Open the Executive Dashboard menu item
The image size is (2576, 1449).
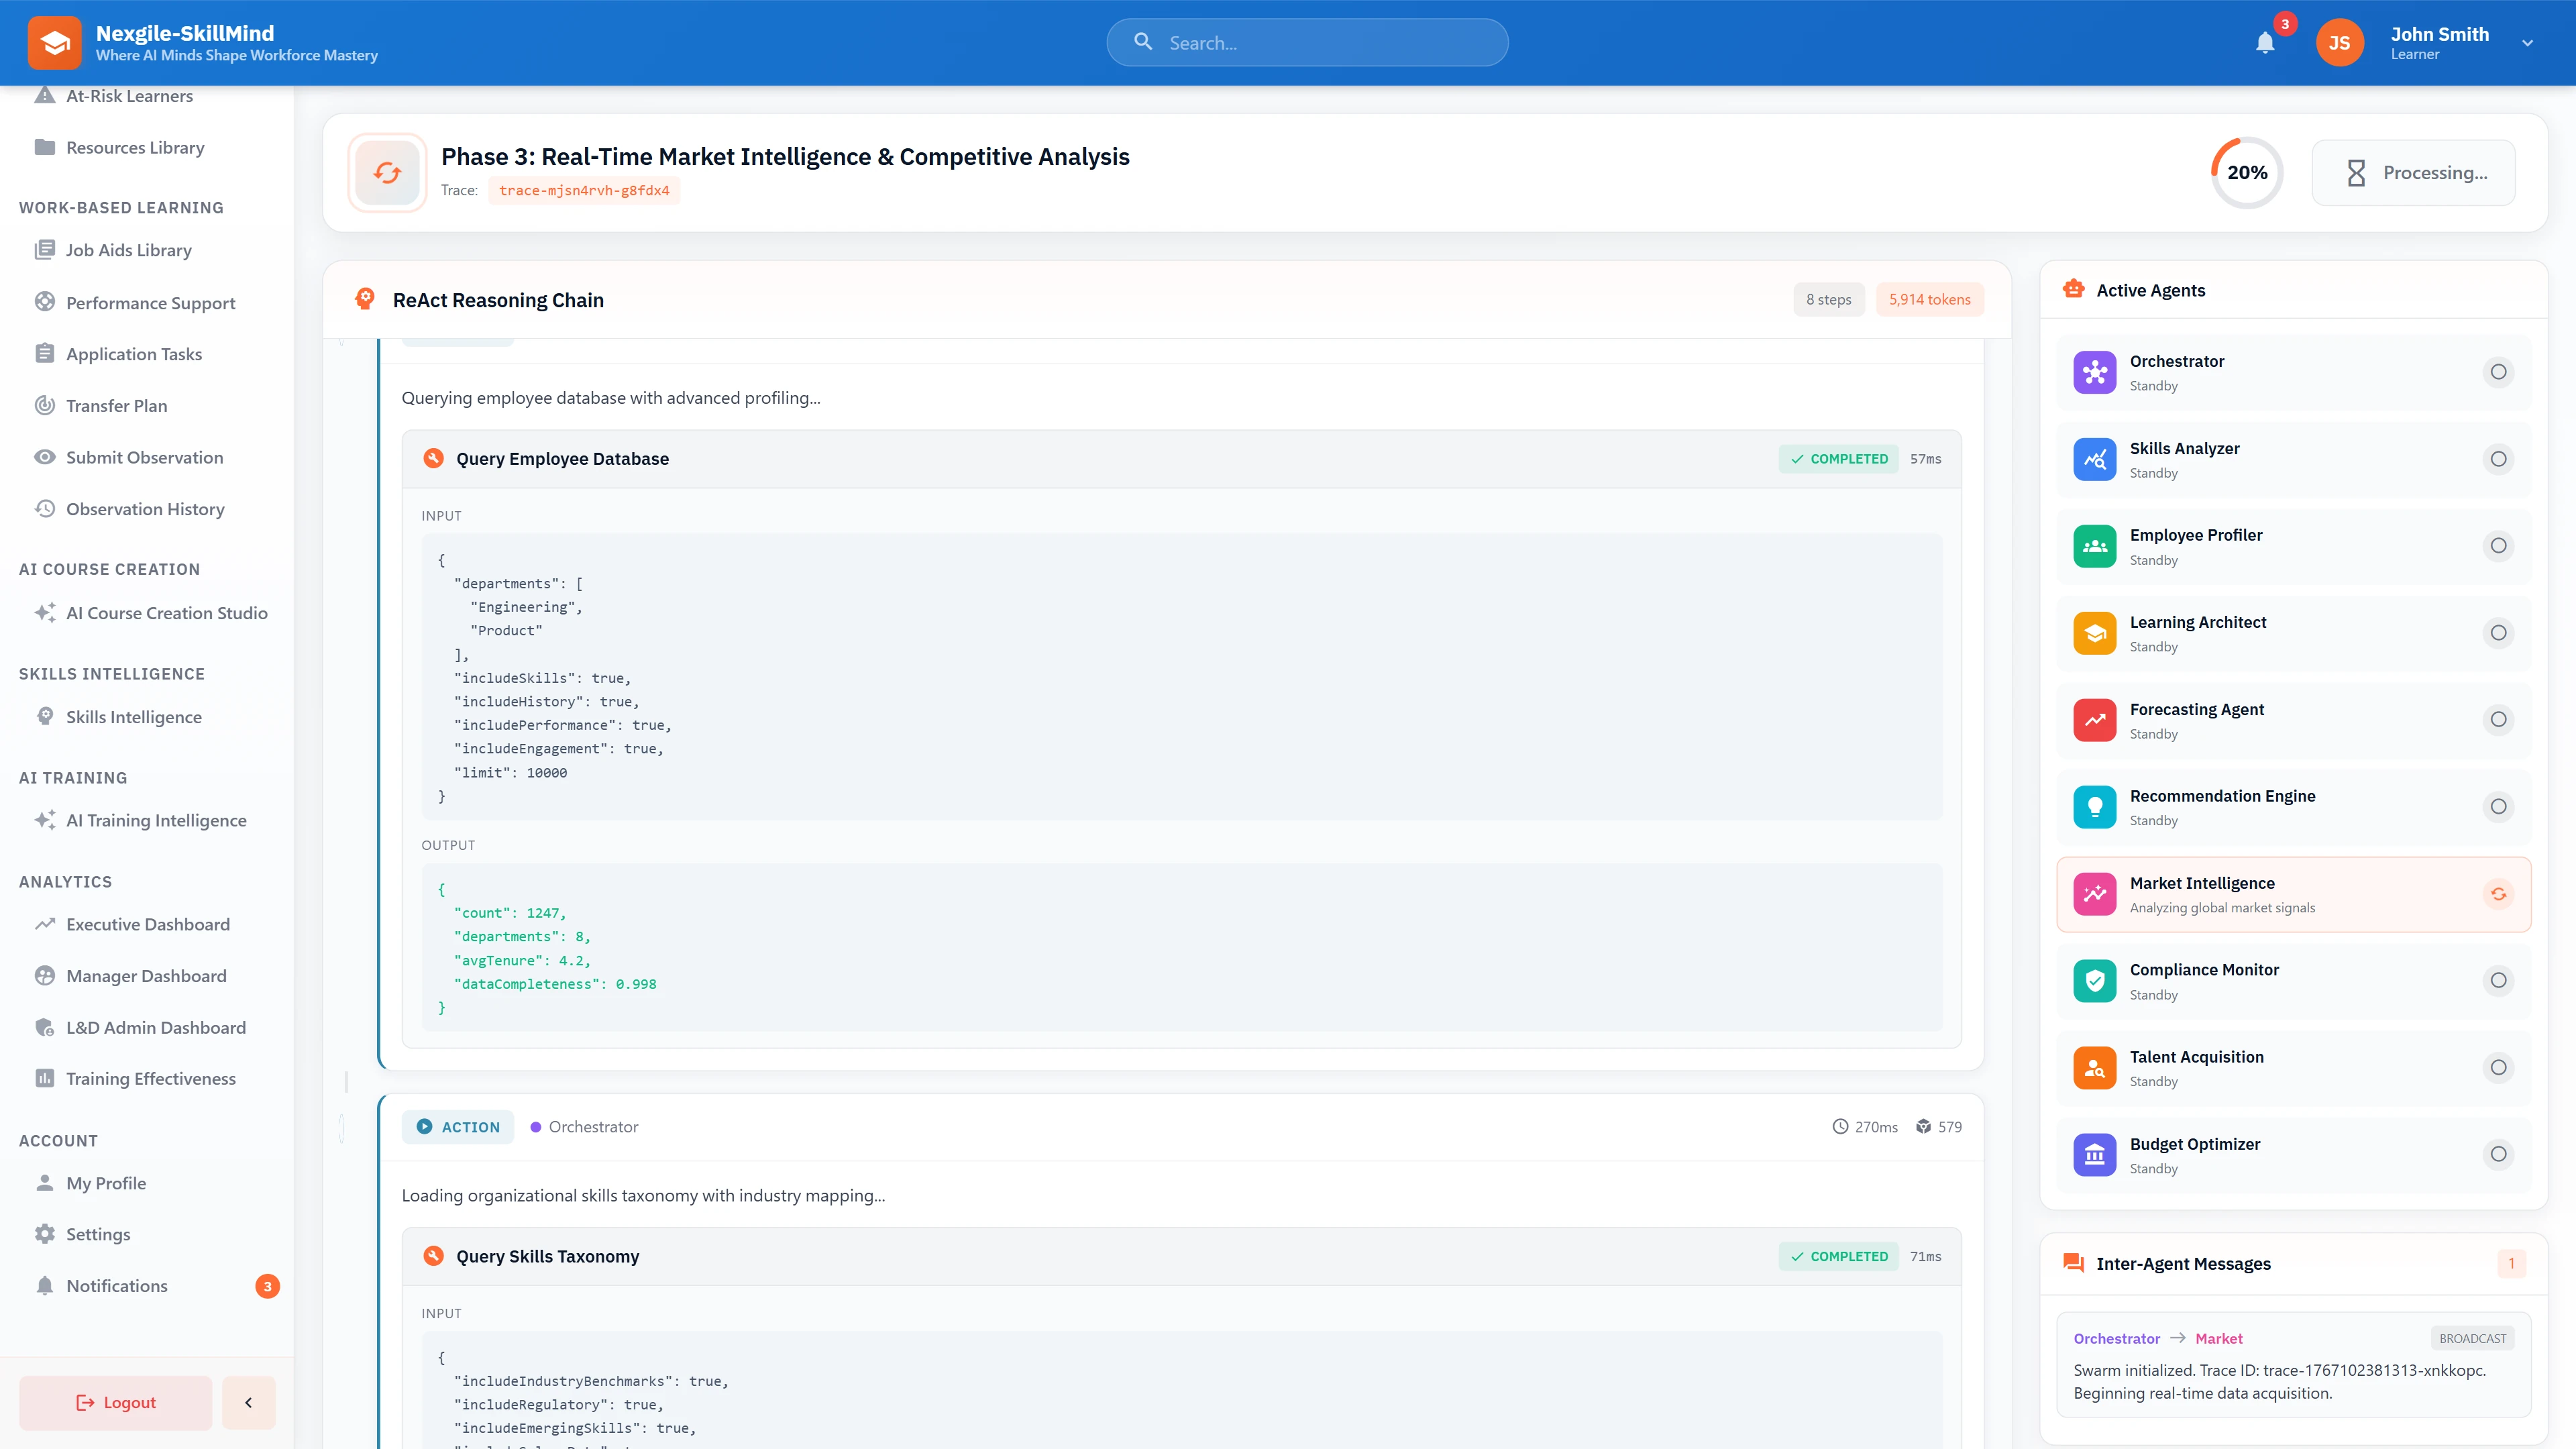147,924
